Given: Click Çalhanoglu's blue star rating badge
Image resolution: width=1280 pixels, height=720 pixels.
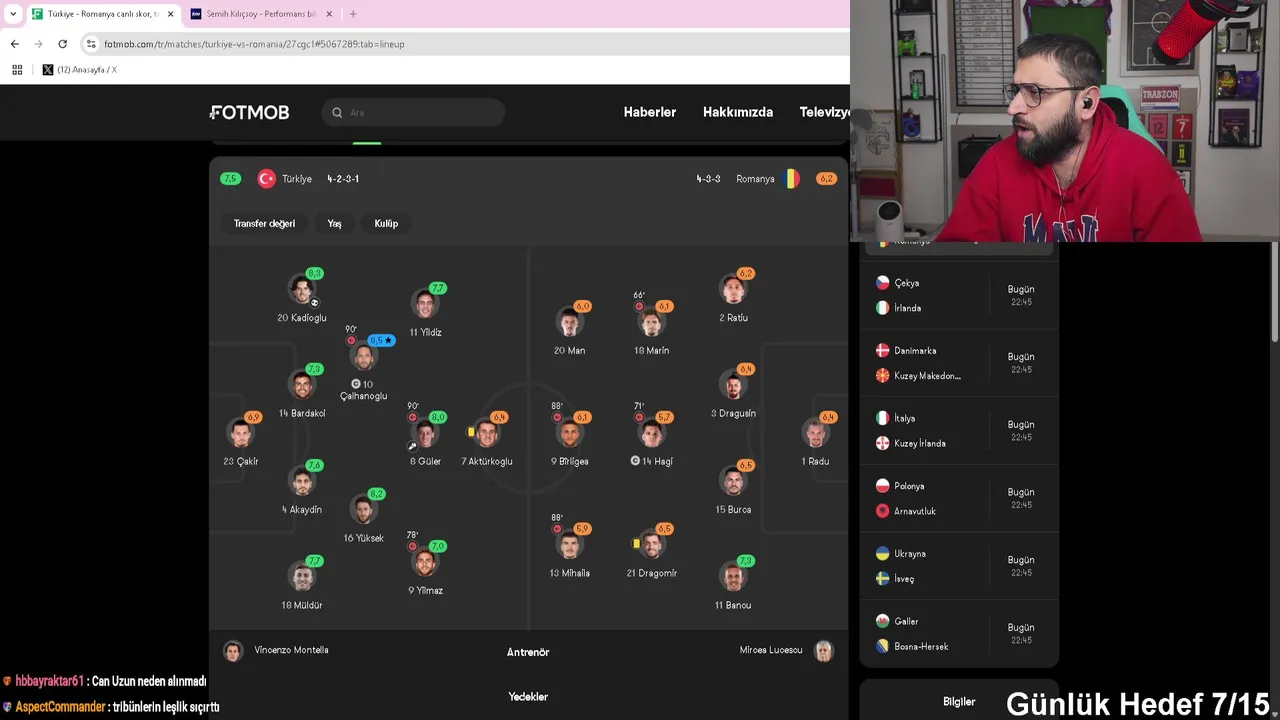Looking at the screenshot, I should pyautogui.click(x=381, y=341).
